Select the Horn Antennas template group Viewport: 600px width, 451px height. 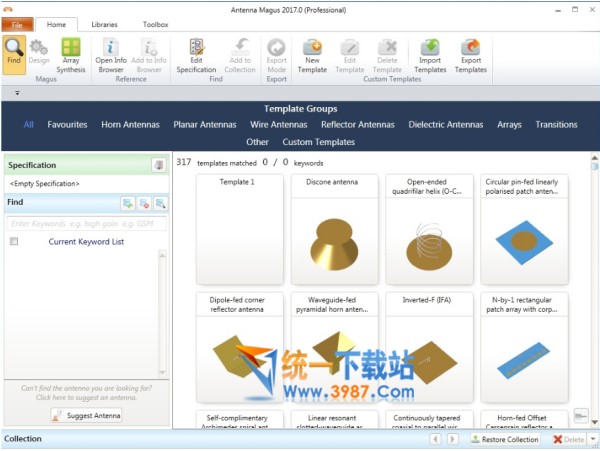(x=131, y=125)
